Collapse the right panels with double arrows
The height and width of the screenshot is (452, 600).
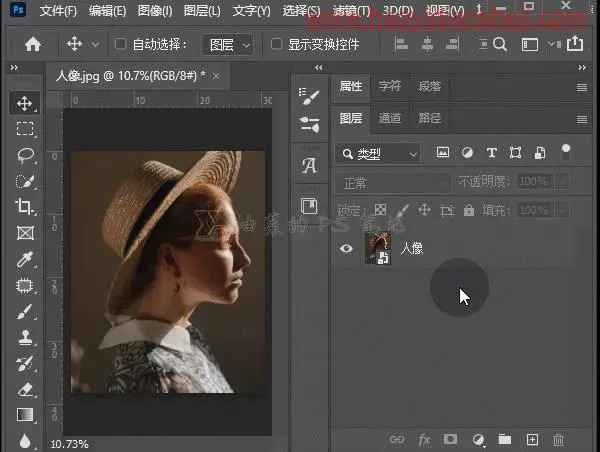tap(582, 68)
